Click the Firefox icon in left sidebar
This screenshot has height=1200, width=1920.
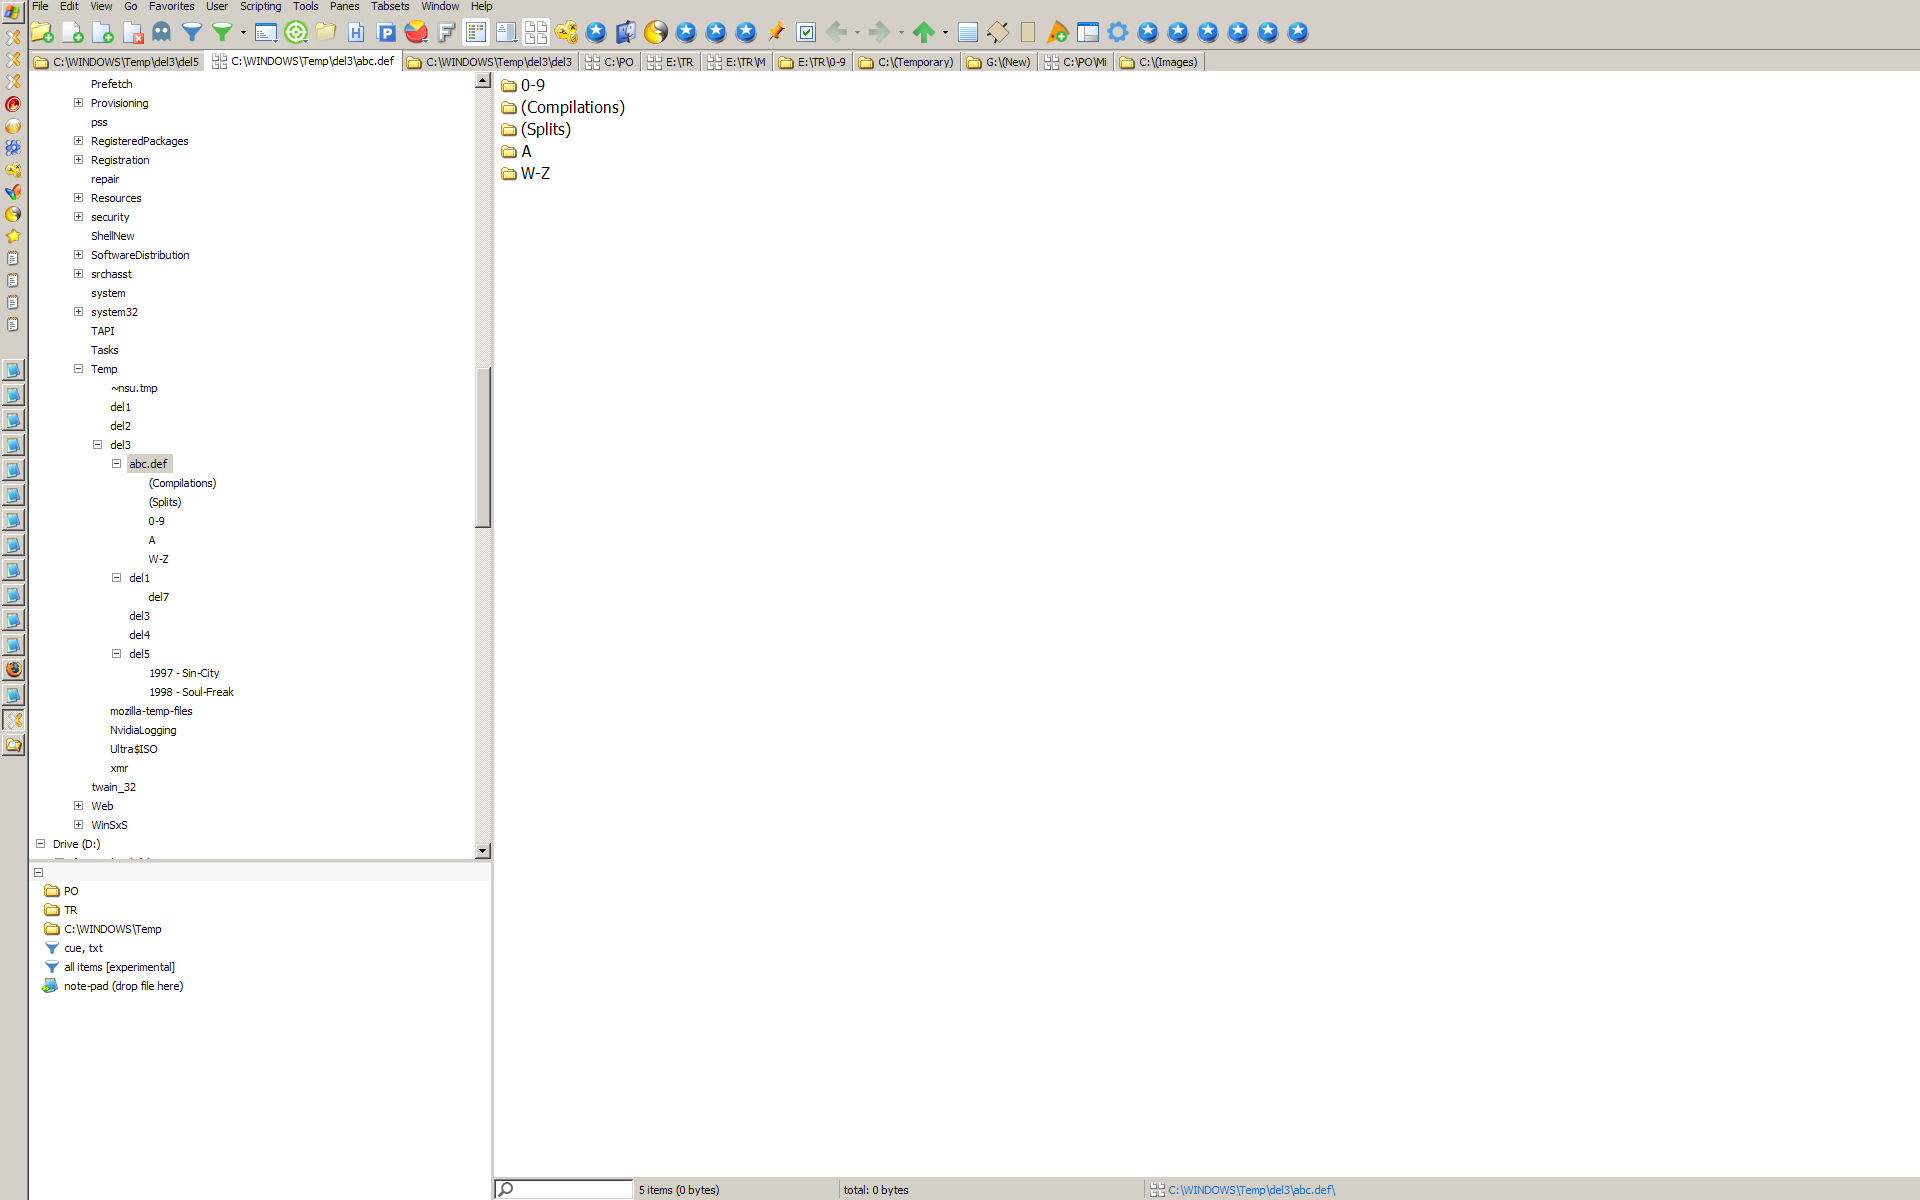click(13, 669)
